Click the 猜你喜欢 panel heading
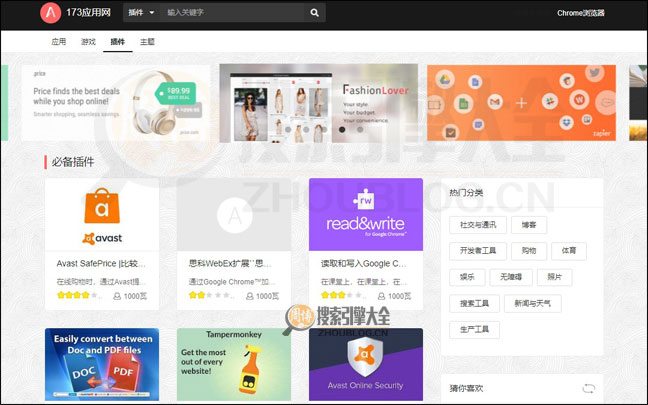Image resolution: width=648 pixels, height=405 pixels. [x=466, y=388]
